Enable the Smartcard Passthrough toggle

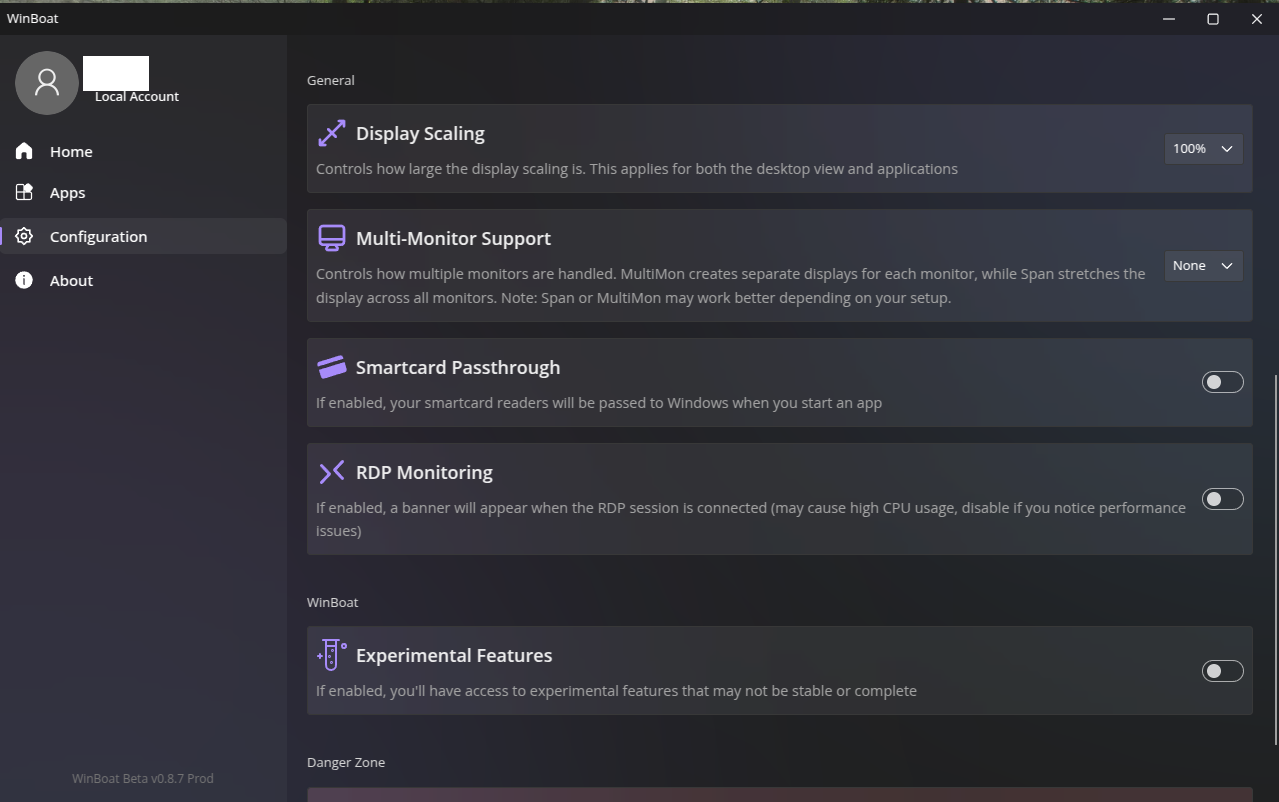tap(1222, 382)
